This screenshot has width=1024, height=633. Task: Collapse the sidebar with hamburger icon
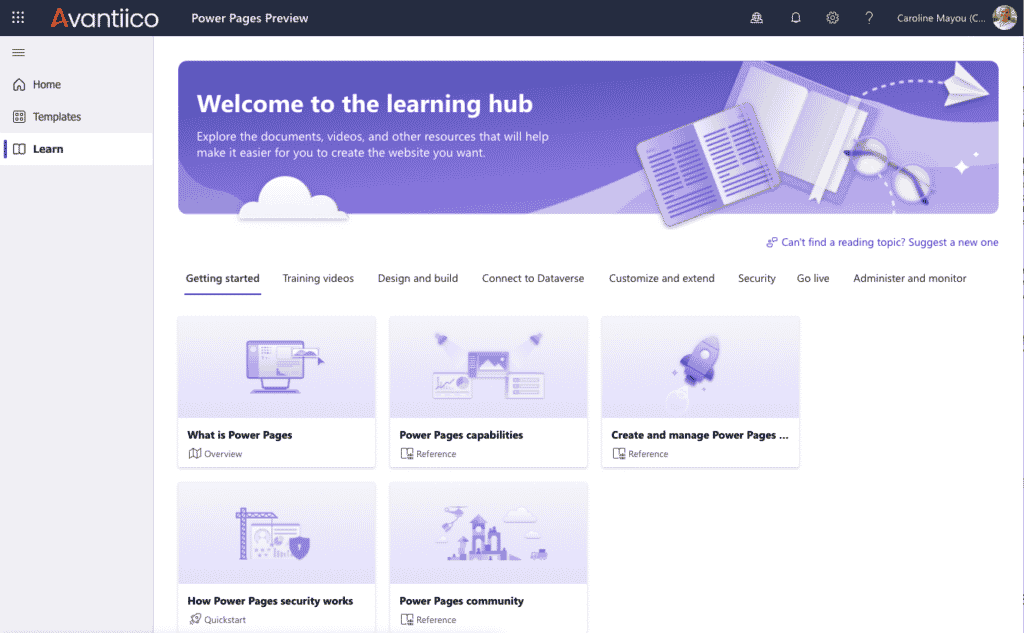[x=18, y=52]
